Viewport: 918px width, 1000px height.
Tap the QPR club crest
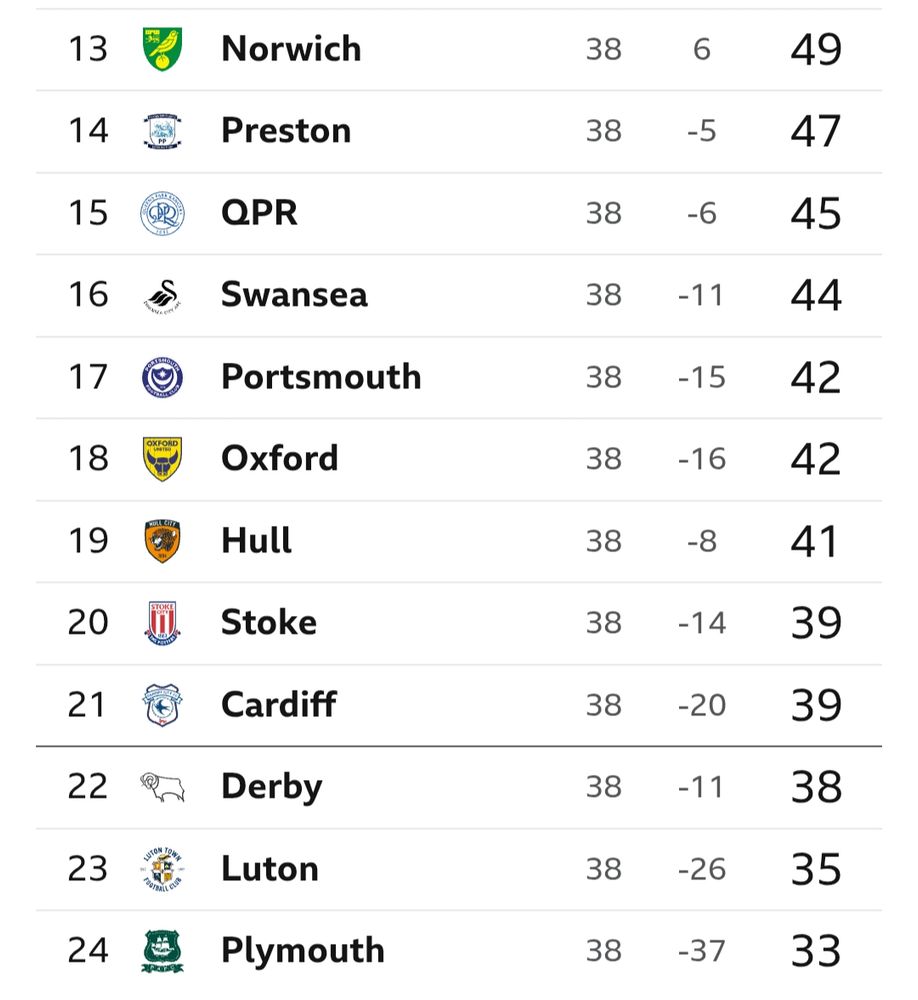(x=162, y=213)
